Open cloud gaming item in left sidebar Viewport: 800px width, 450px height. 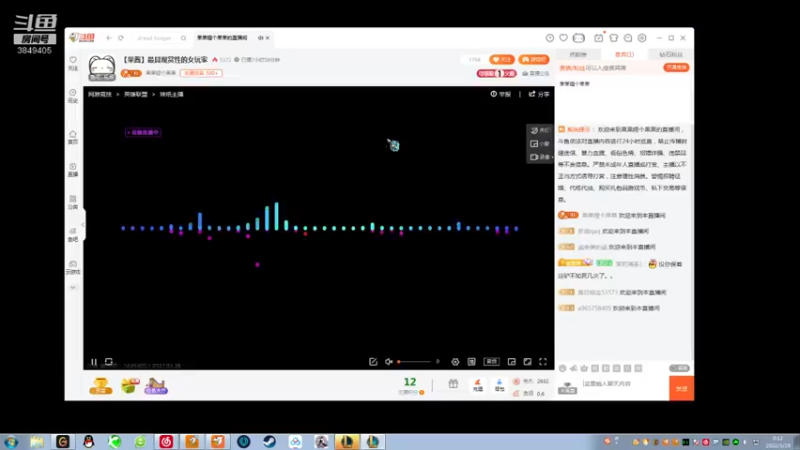click(73, 267)
